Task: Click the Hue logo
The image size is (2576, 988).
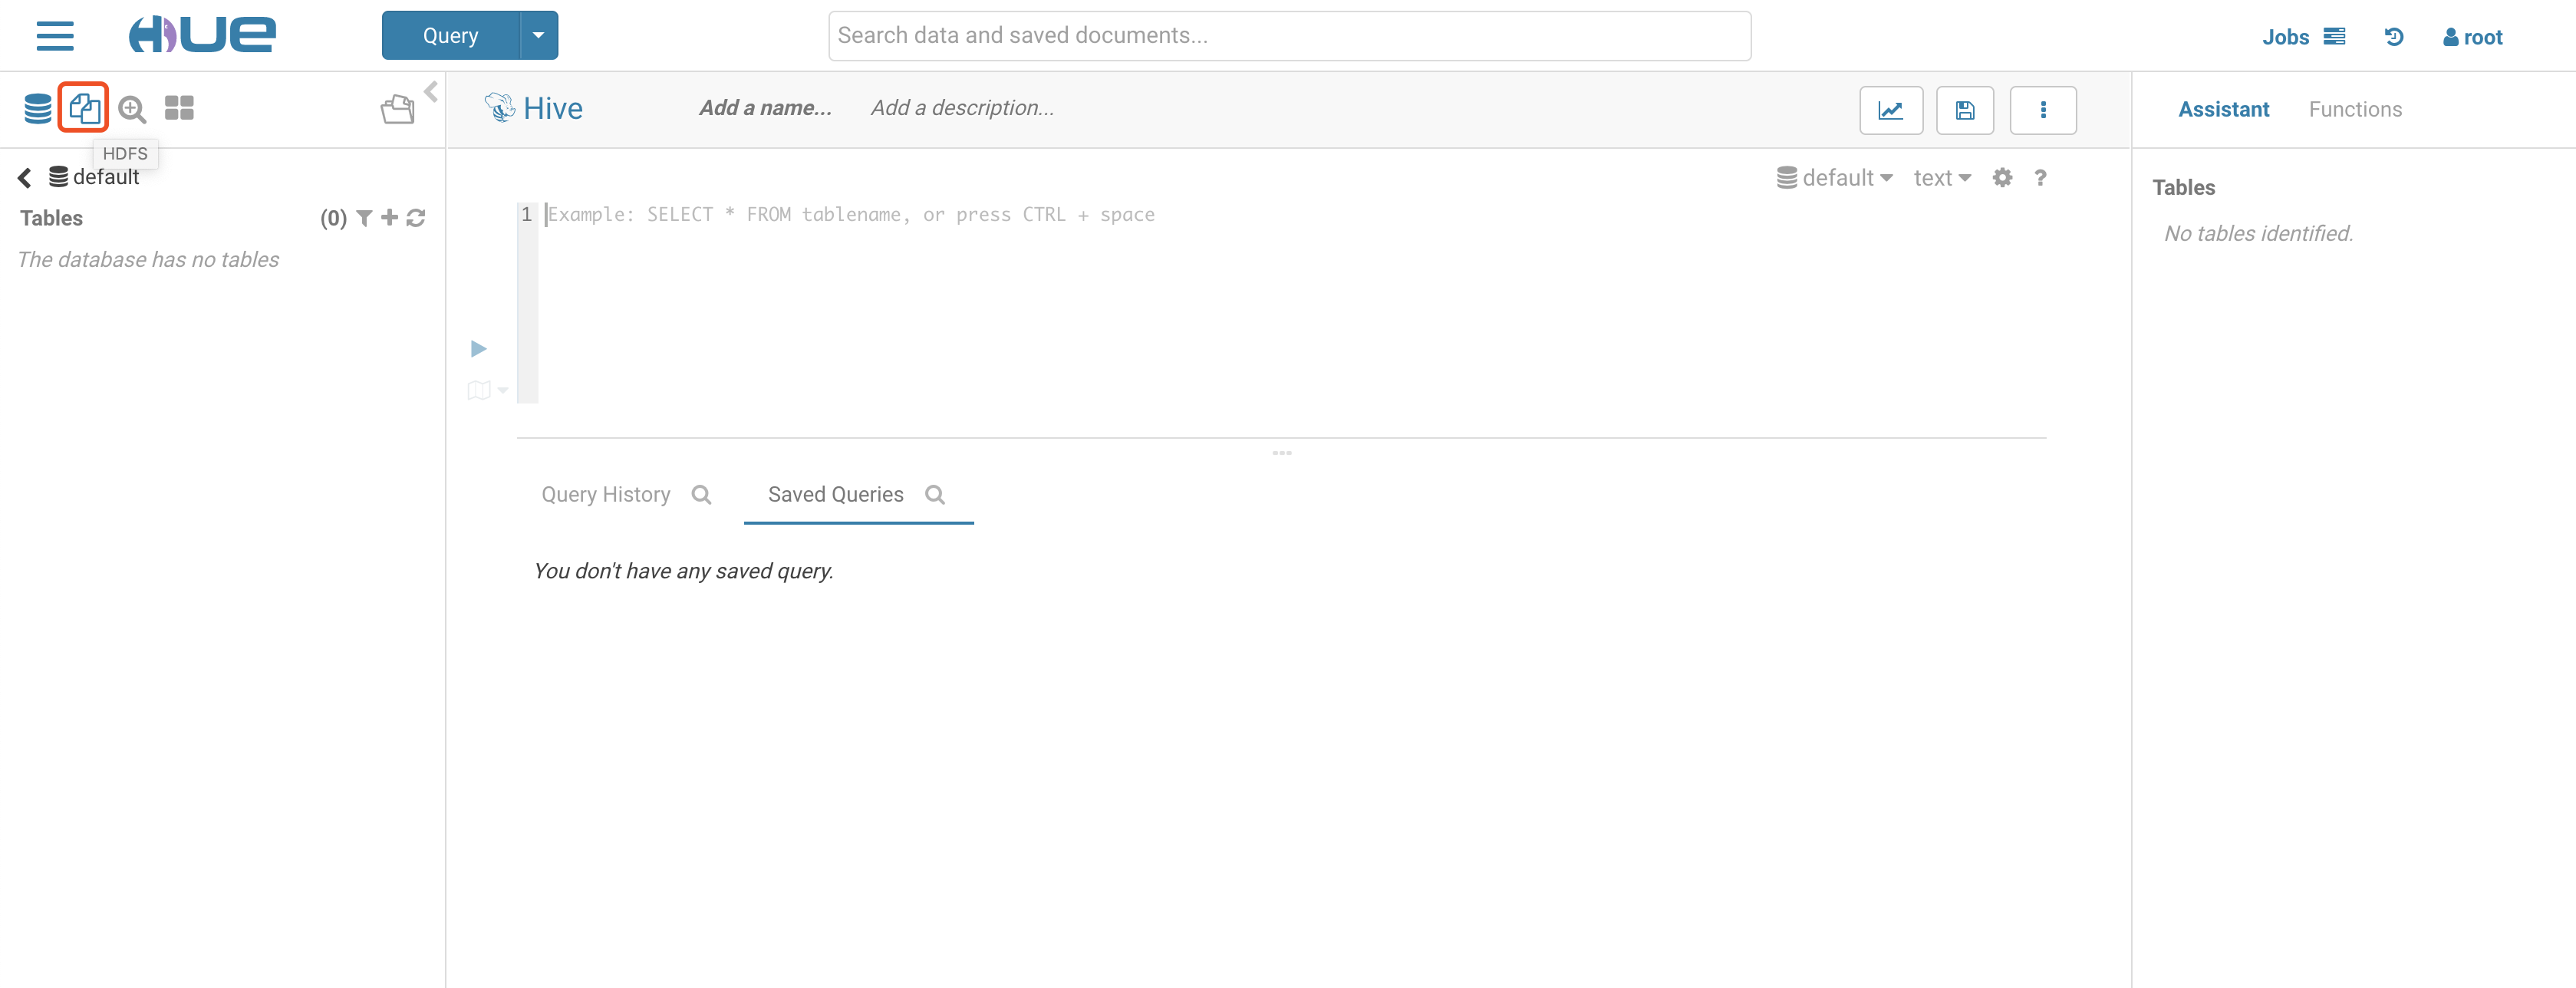Action: (x=202, y=35)
